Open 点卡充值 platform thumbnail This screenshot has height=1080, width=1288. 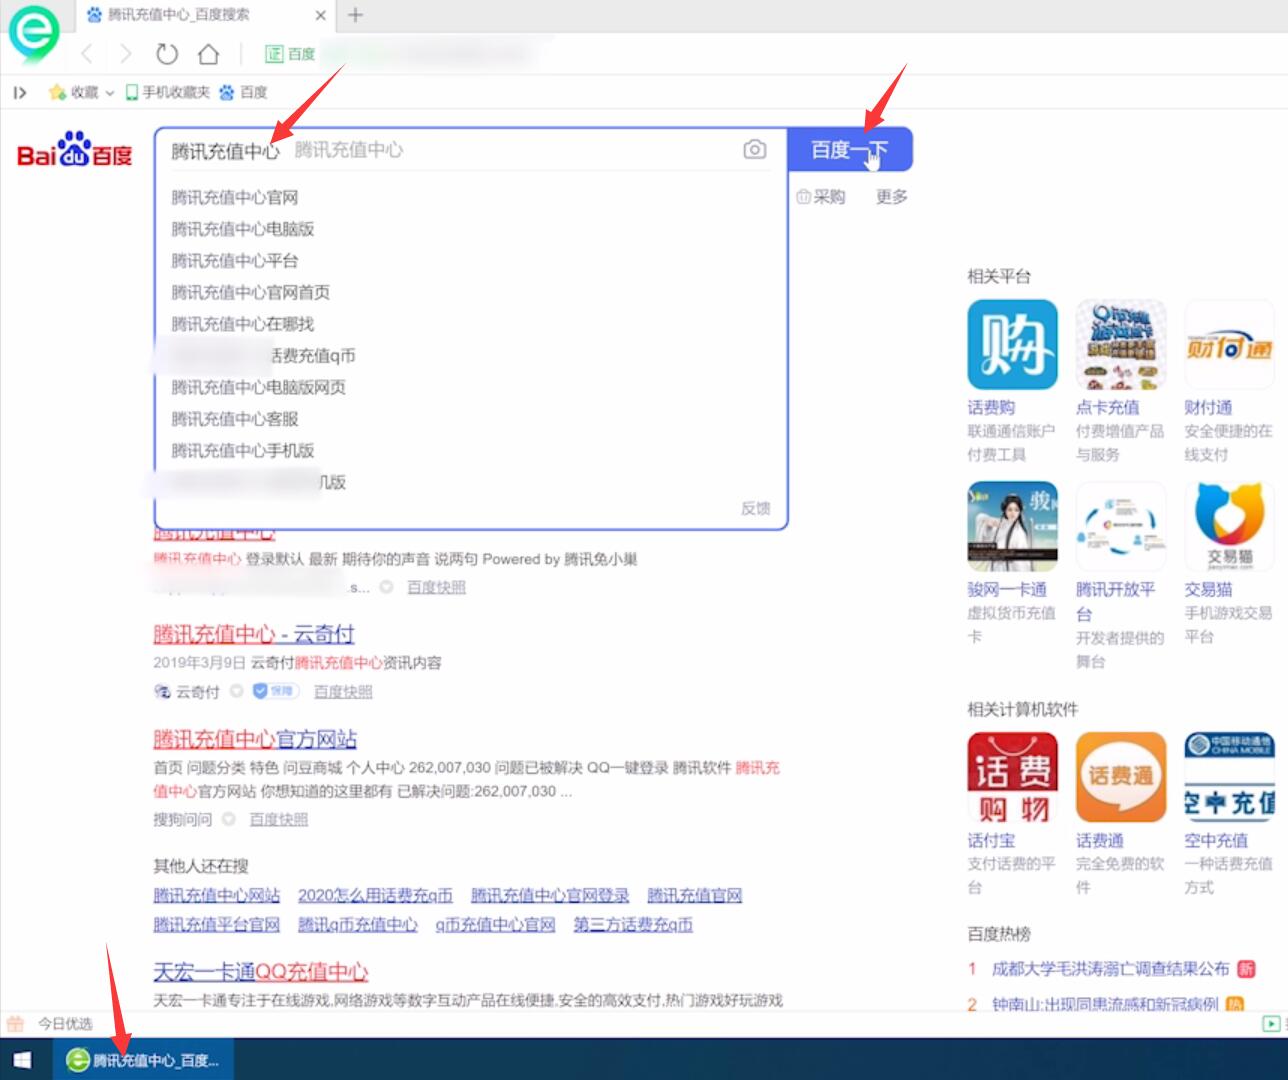click(1121, 344)
